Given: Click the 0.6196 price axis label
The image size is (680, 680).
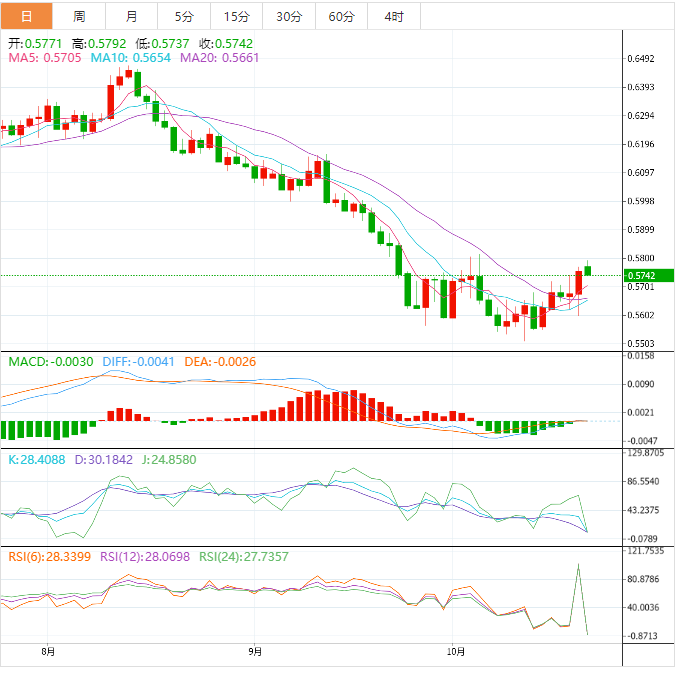Looking at the screenshot, I should click(x=641, y=144).
